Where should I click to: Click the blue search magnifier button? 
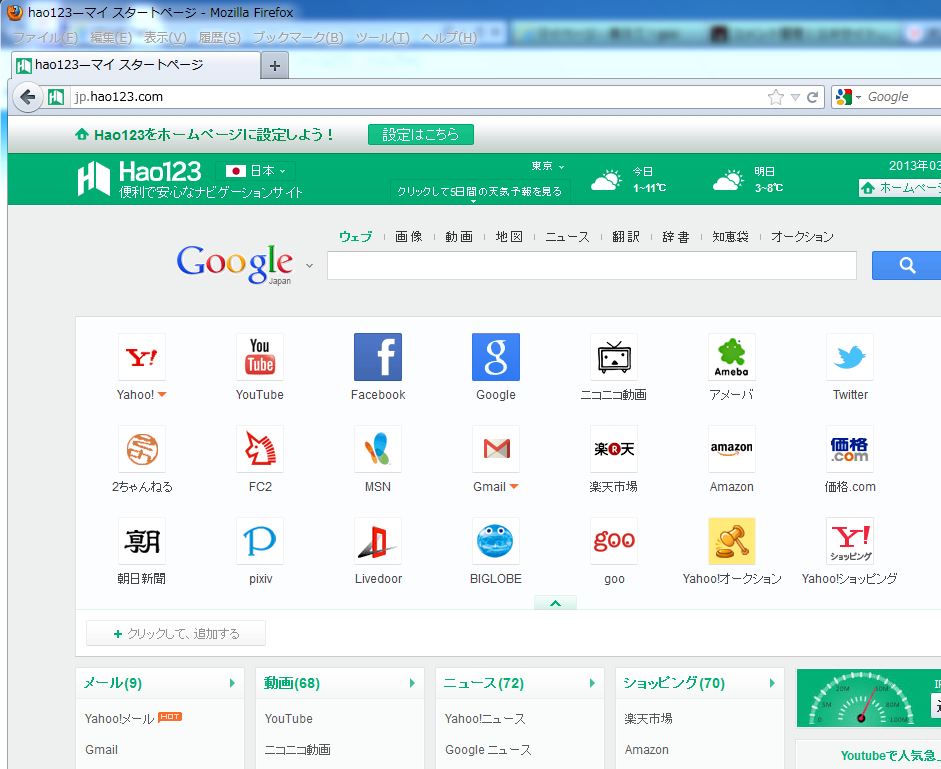point(906,265)
